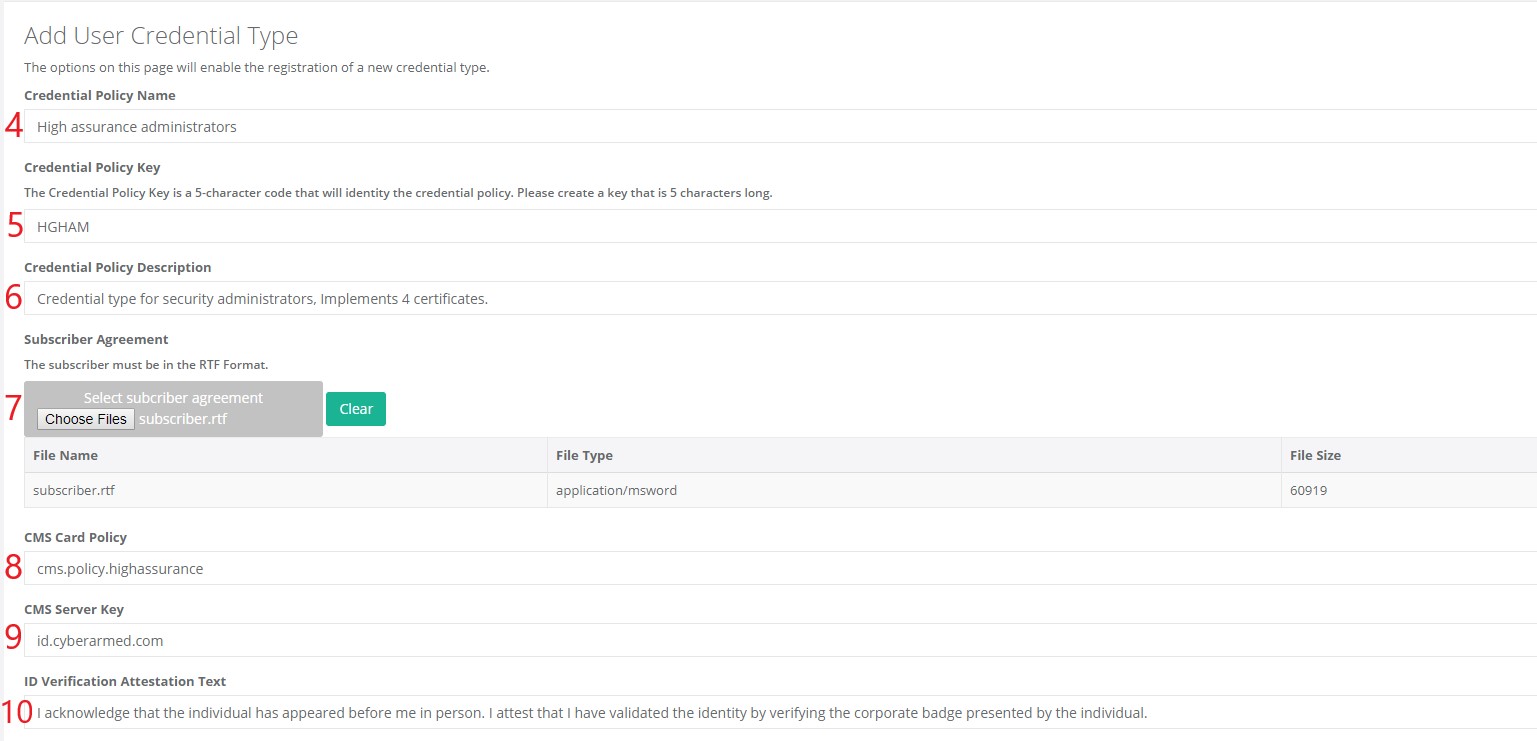Click the Credential Policy Name input field
The height and width of the screenshot is (741, 1537).
(780, 127)
